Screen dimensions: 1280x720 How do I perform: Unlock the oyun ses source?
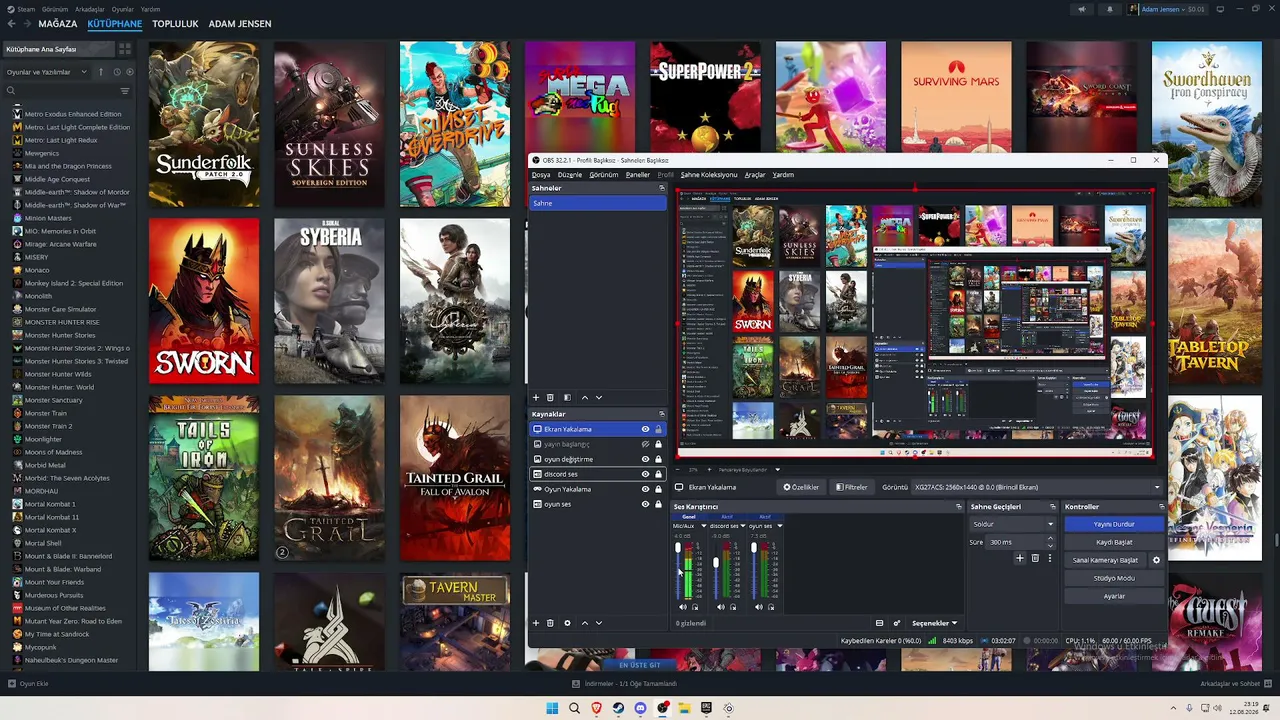click(658, 504)
